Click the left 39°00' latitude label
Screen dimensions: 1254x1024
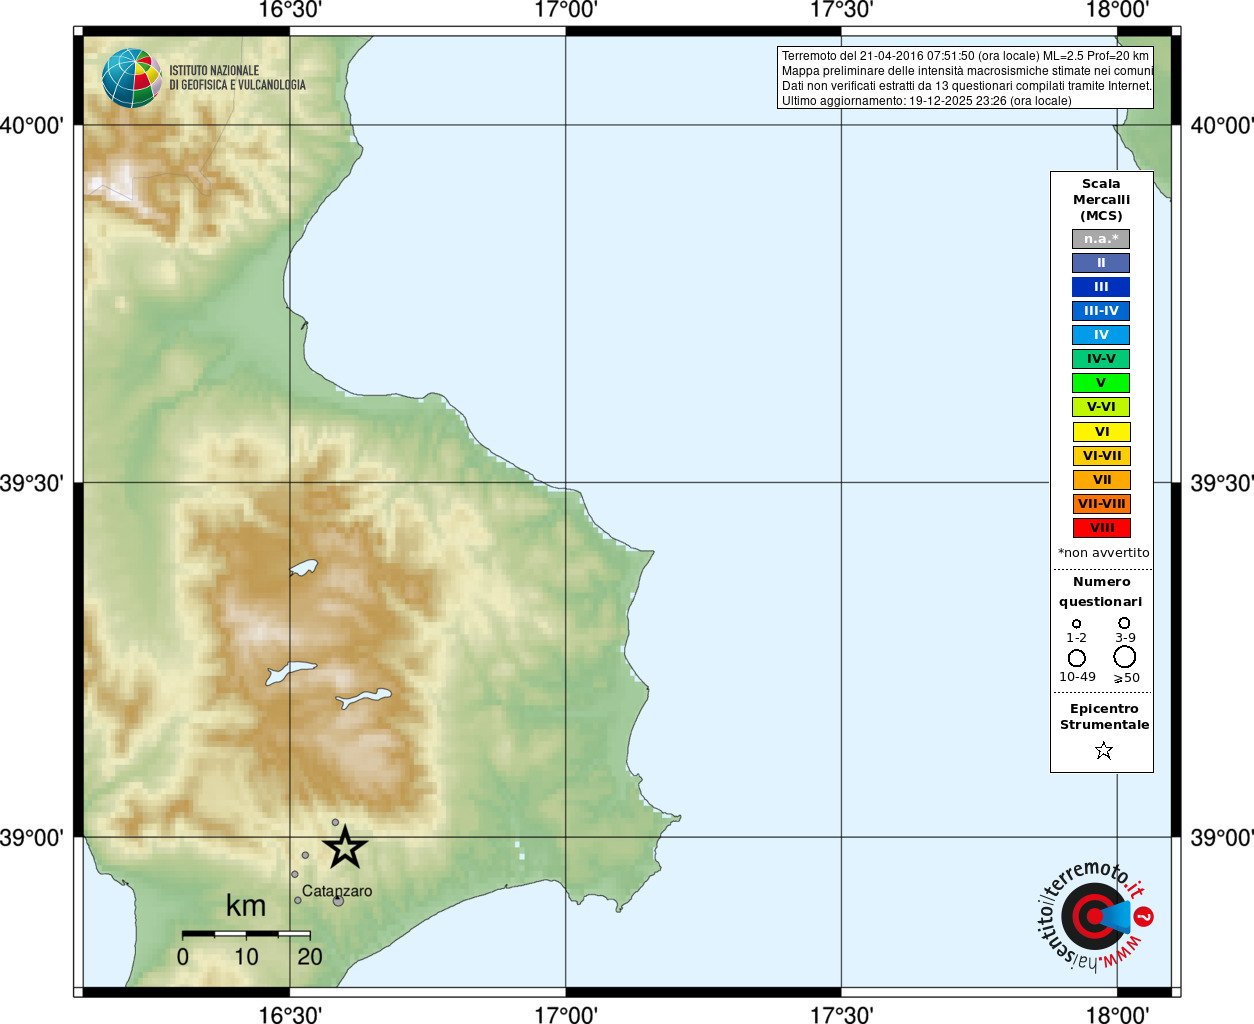(32, 838)
